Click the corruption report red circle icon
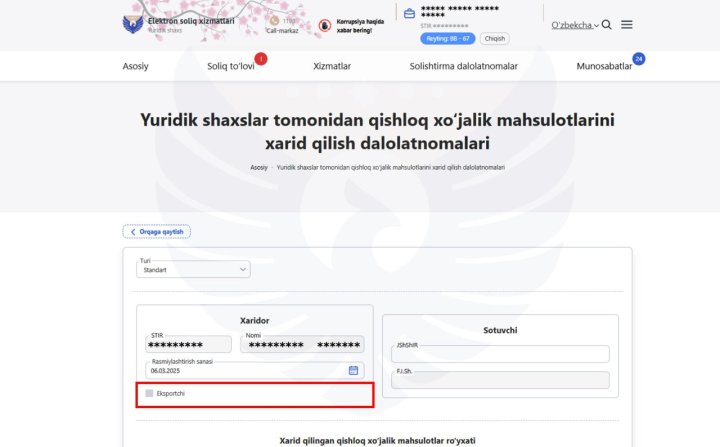Viewport: 720px width, 447px height. coord(325,26)
